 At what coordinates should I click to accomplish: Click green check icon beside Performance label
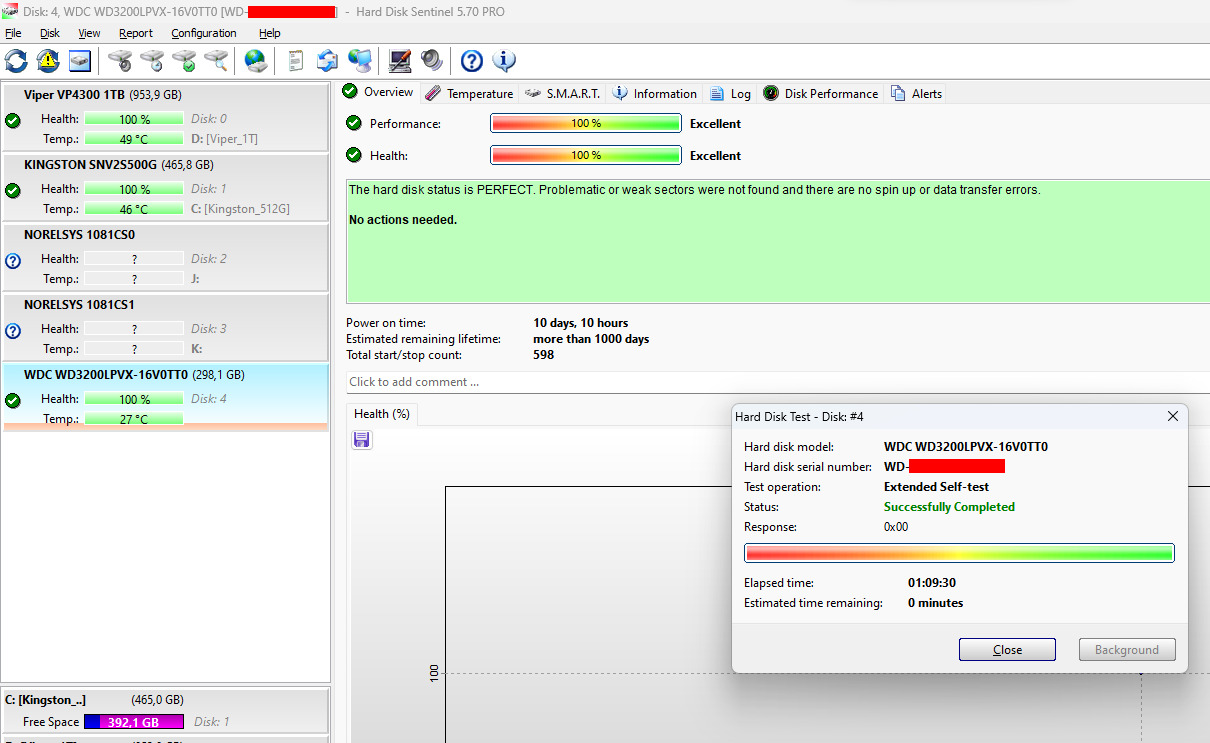(353, 123)
